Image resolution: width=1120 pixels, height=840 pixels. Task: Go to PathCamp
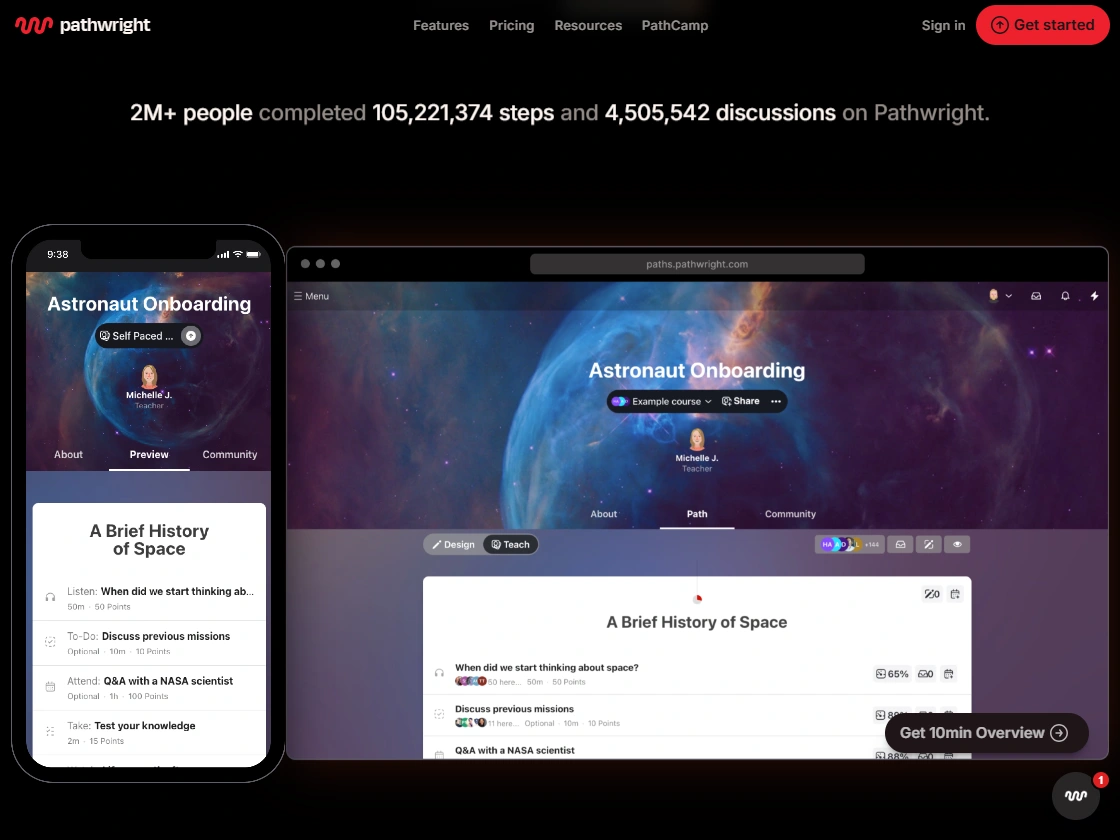[x=674, y=25]
